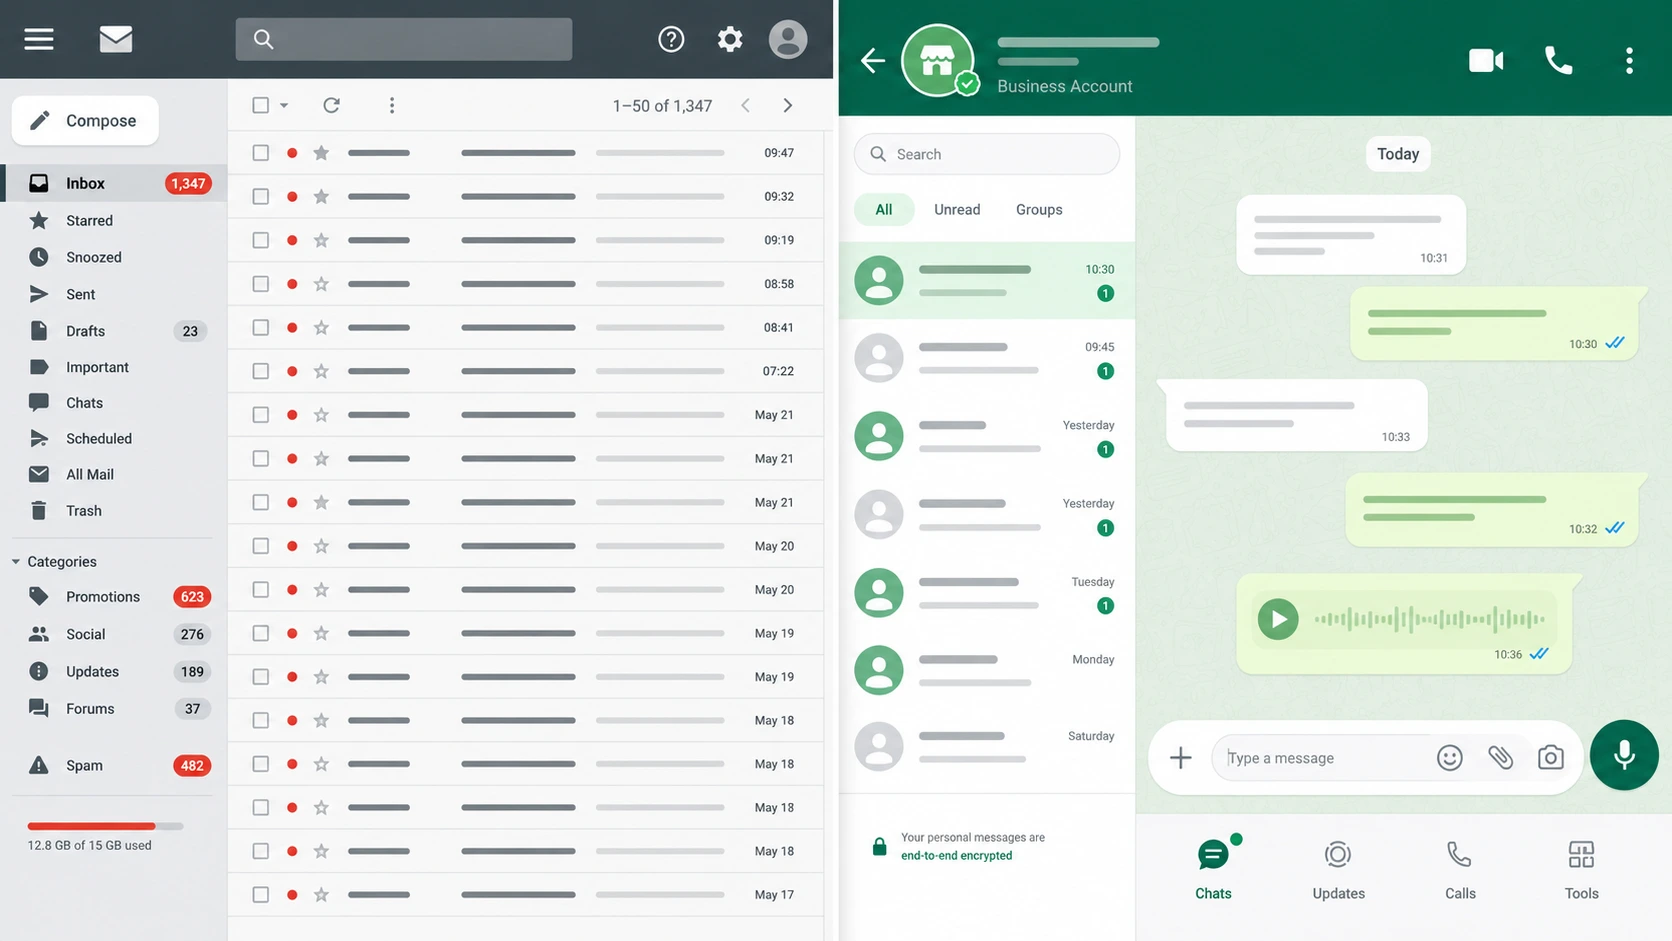Viewport: 1672px width, 941px height.
Task: Open select-all dropdown arrow in mail toolbar
Action: coord(284,105)
